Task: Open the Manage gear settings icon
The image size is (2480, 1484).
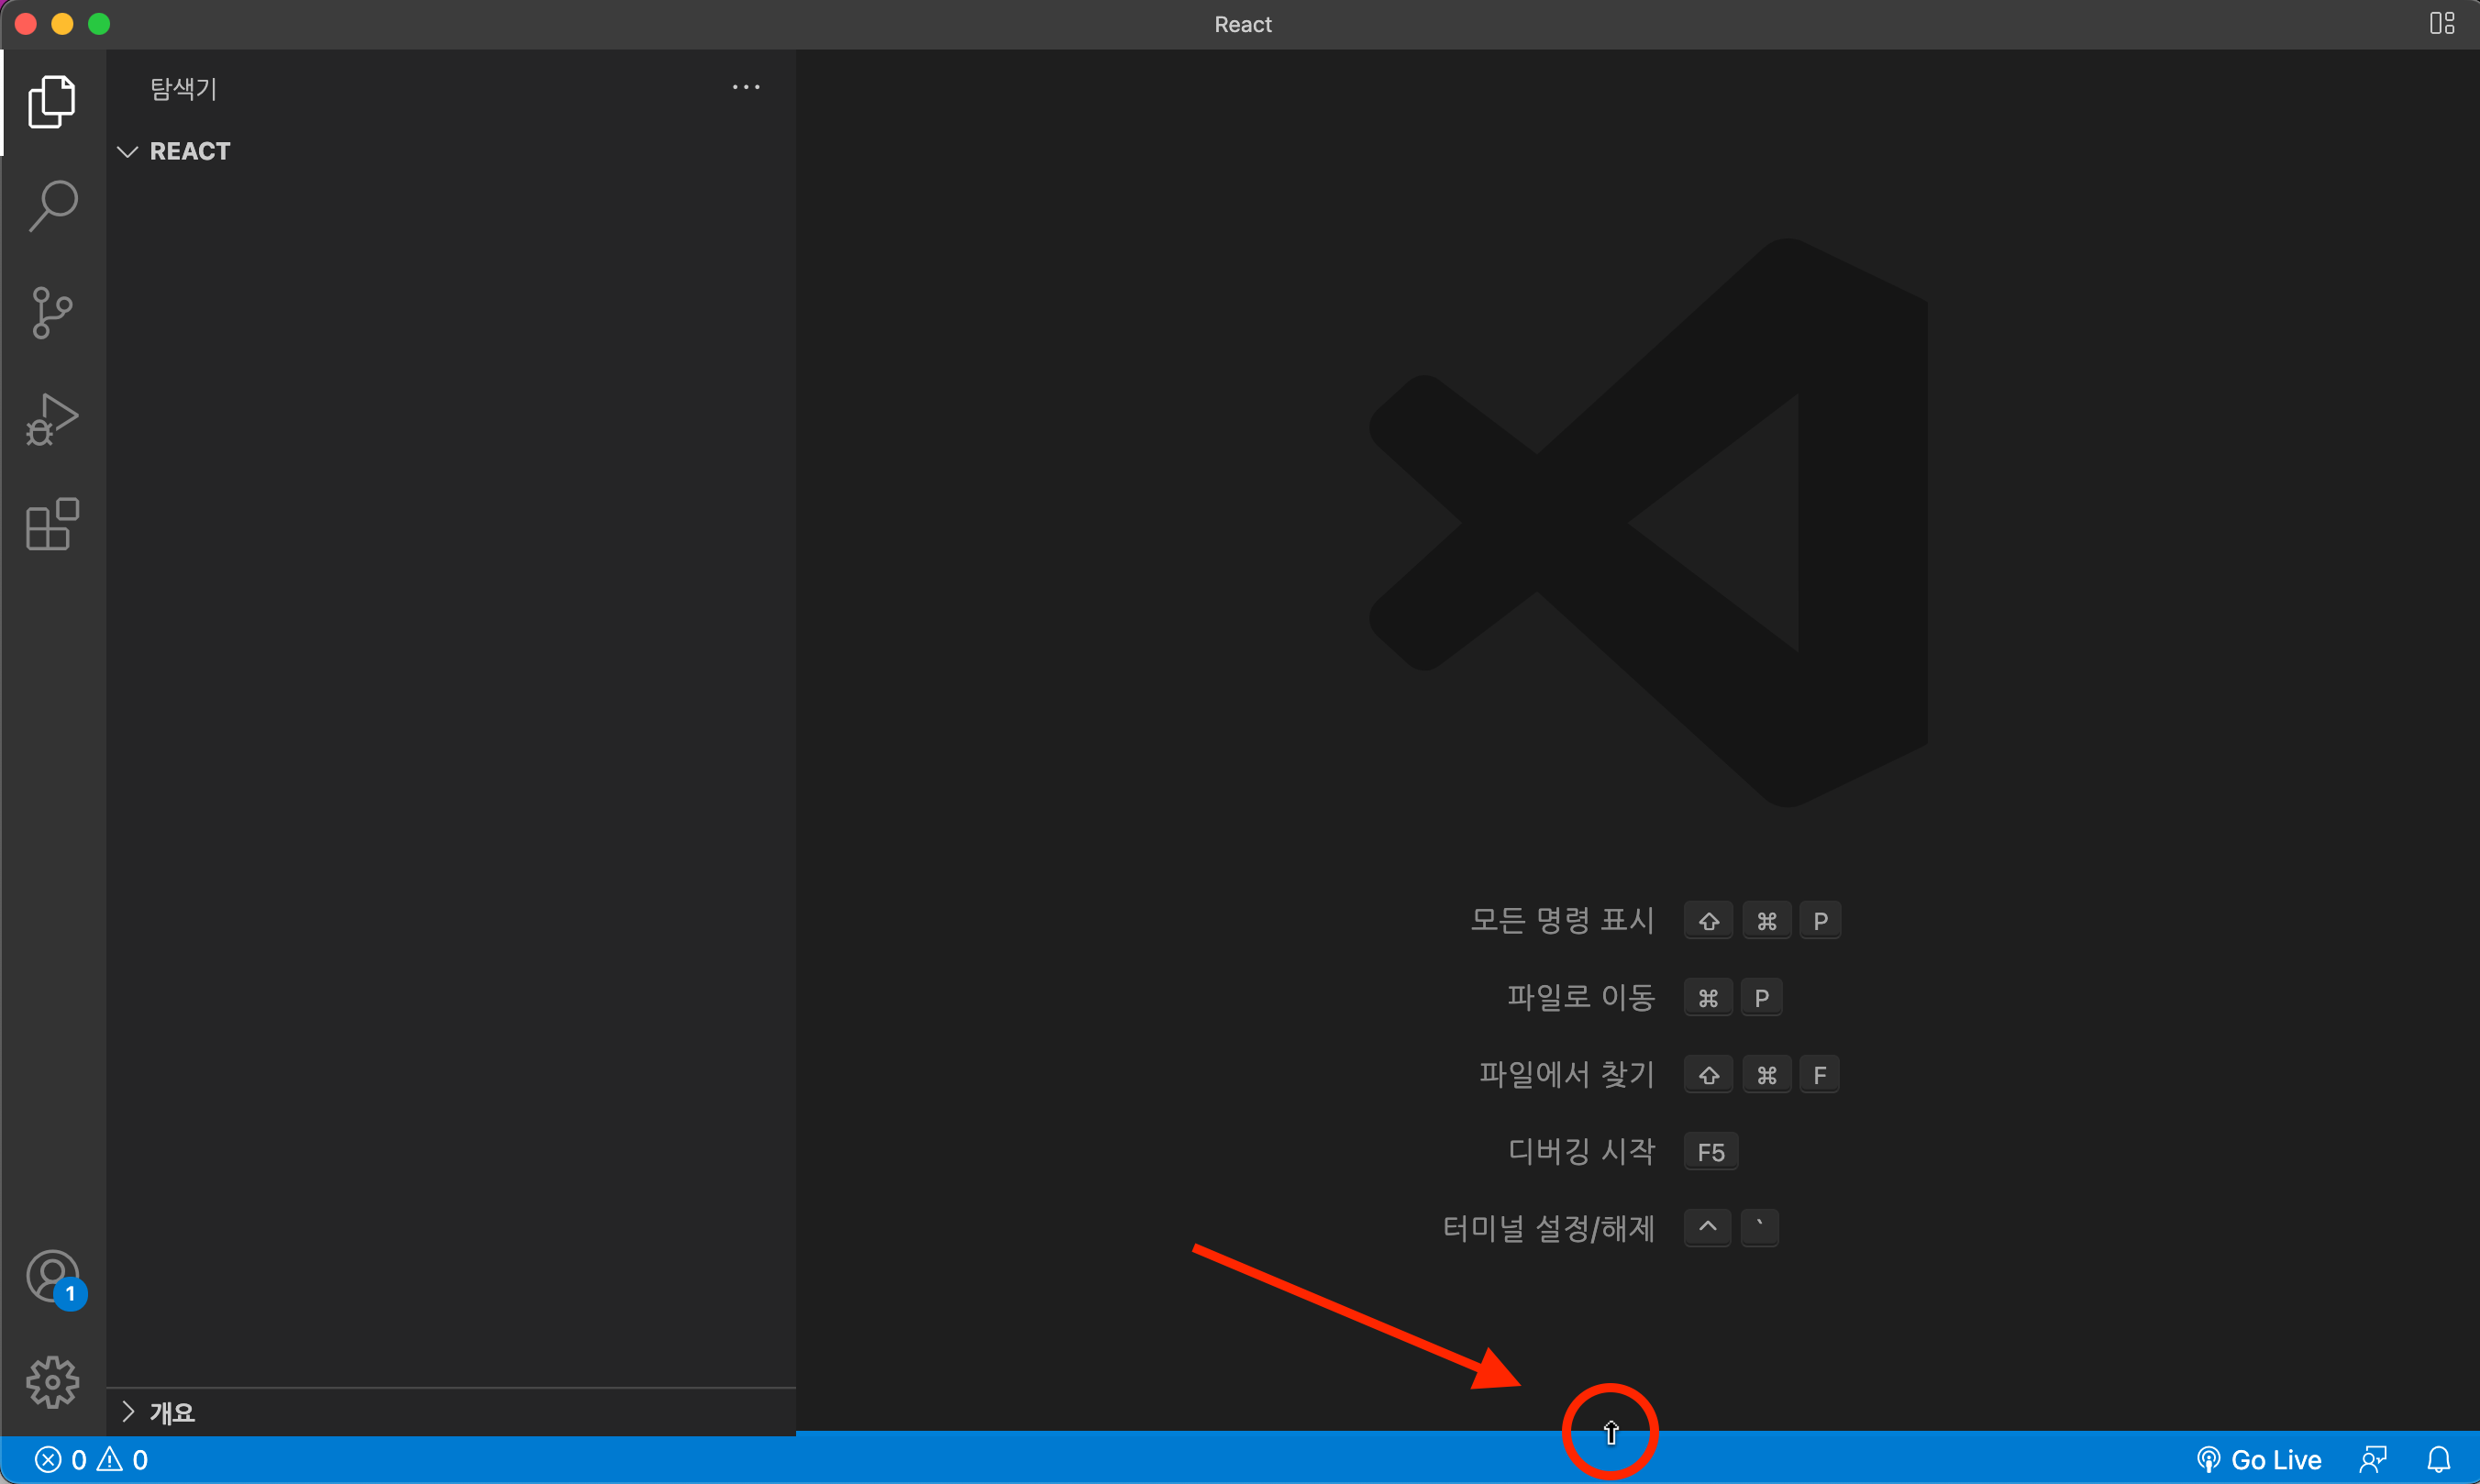Action: 52,1382
